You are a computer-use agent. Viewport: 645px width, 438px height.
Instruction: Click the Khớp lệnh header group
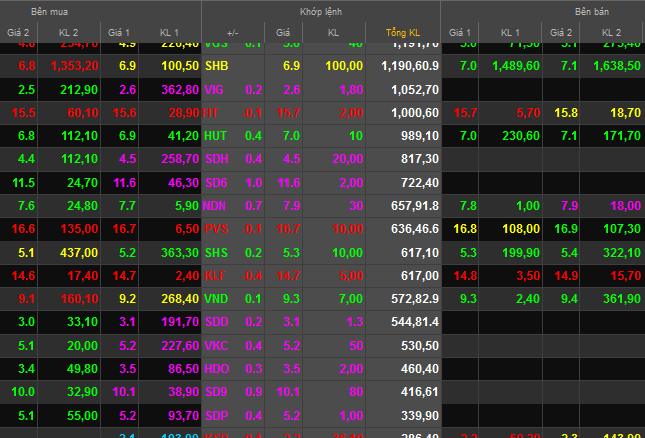tap(321, 12)
